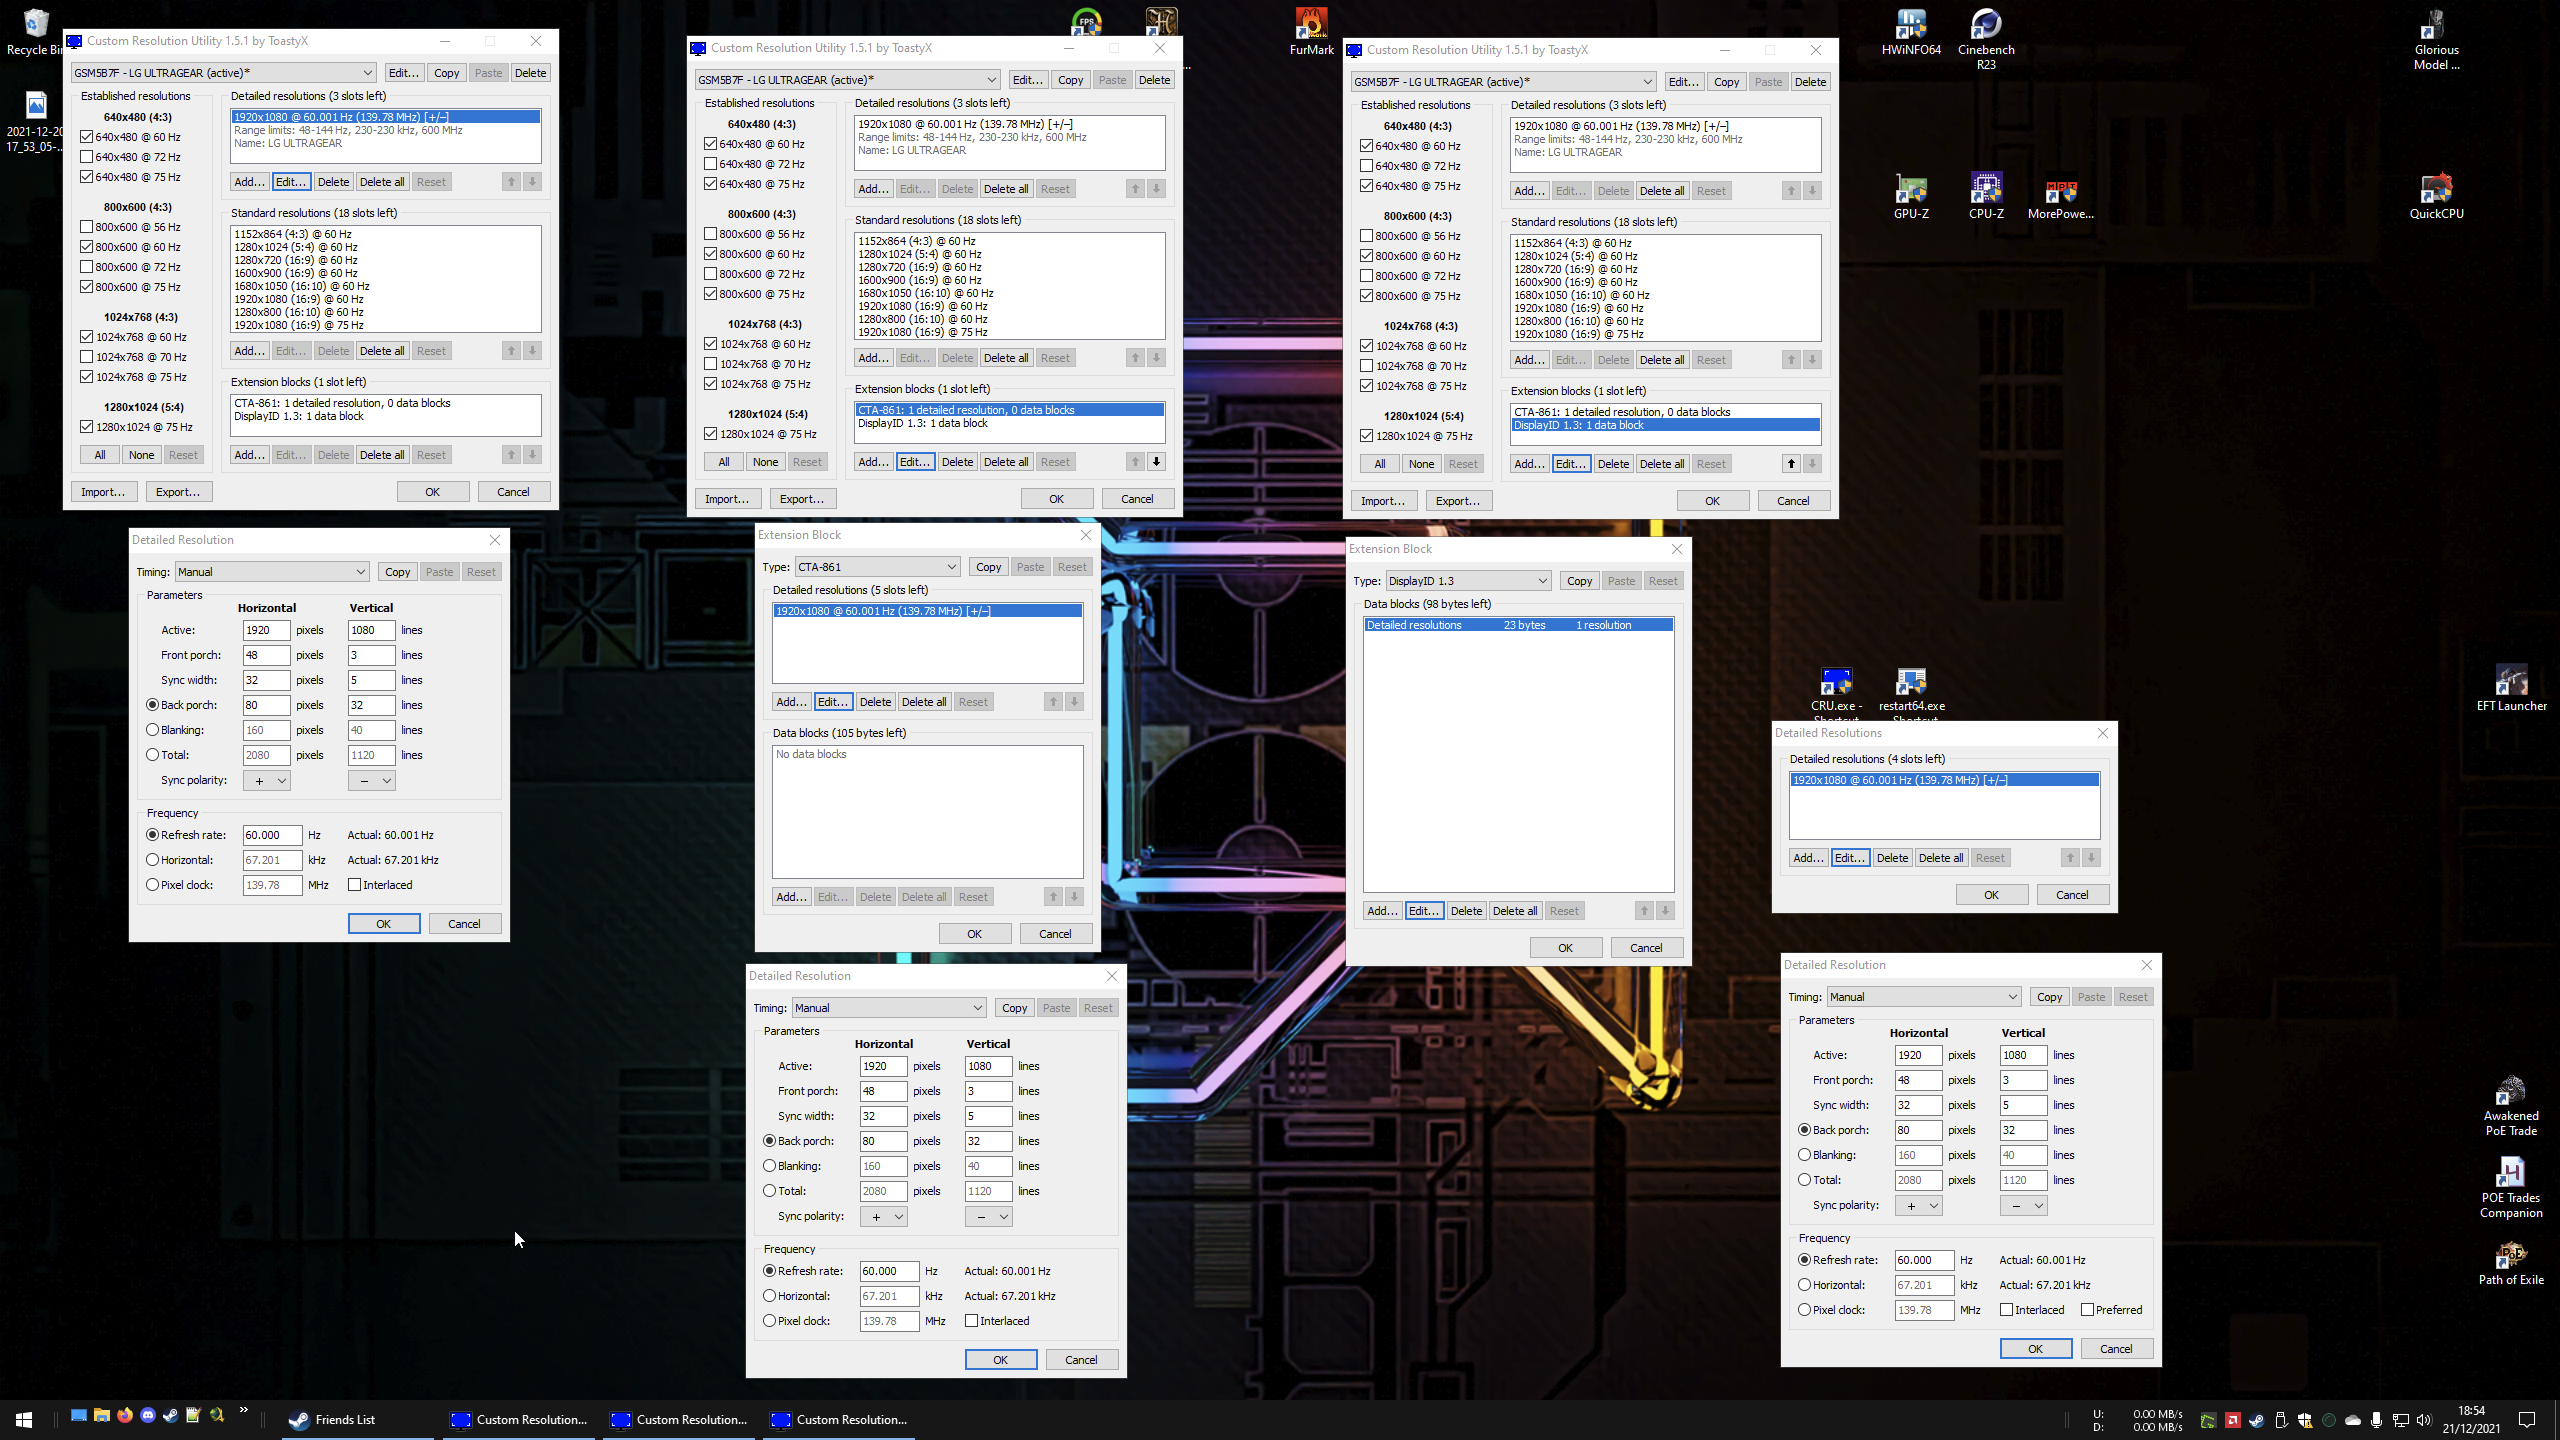Click the Windows Start button

[24, 1419]
